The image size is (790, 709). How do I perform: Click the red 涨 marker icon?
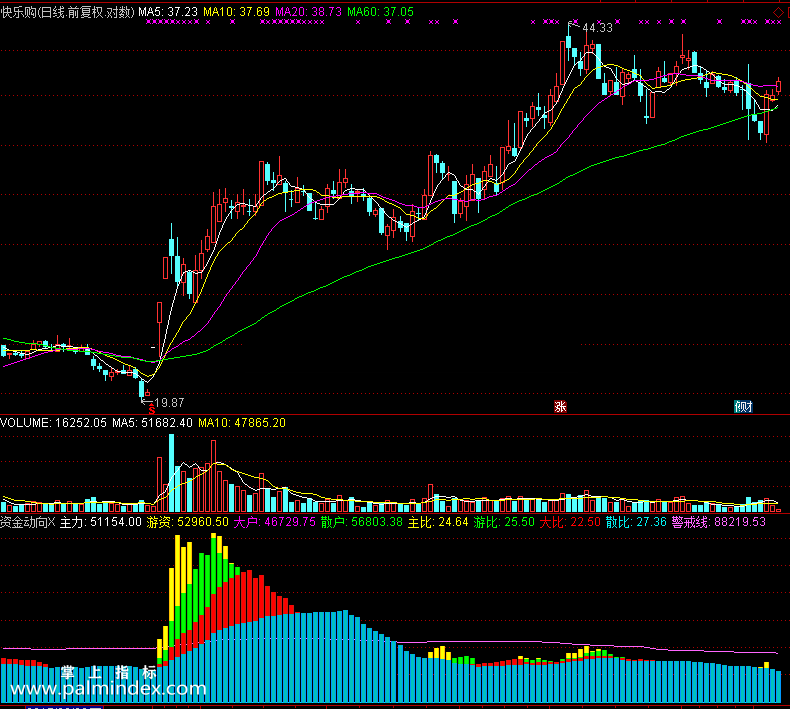click(x=560, y=407)
